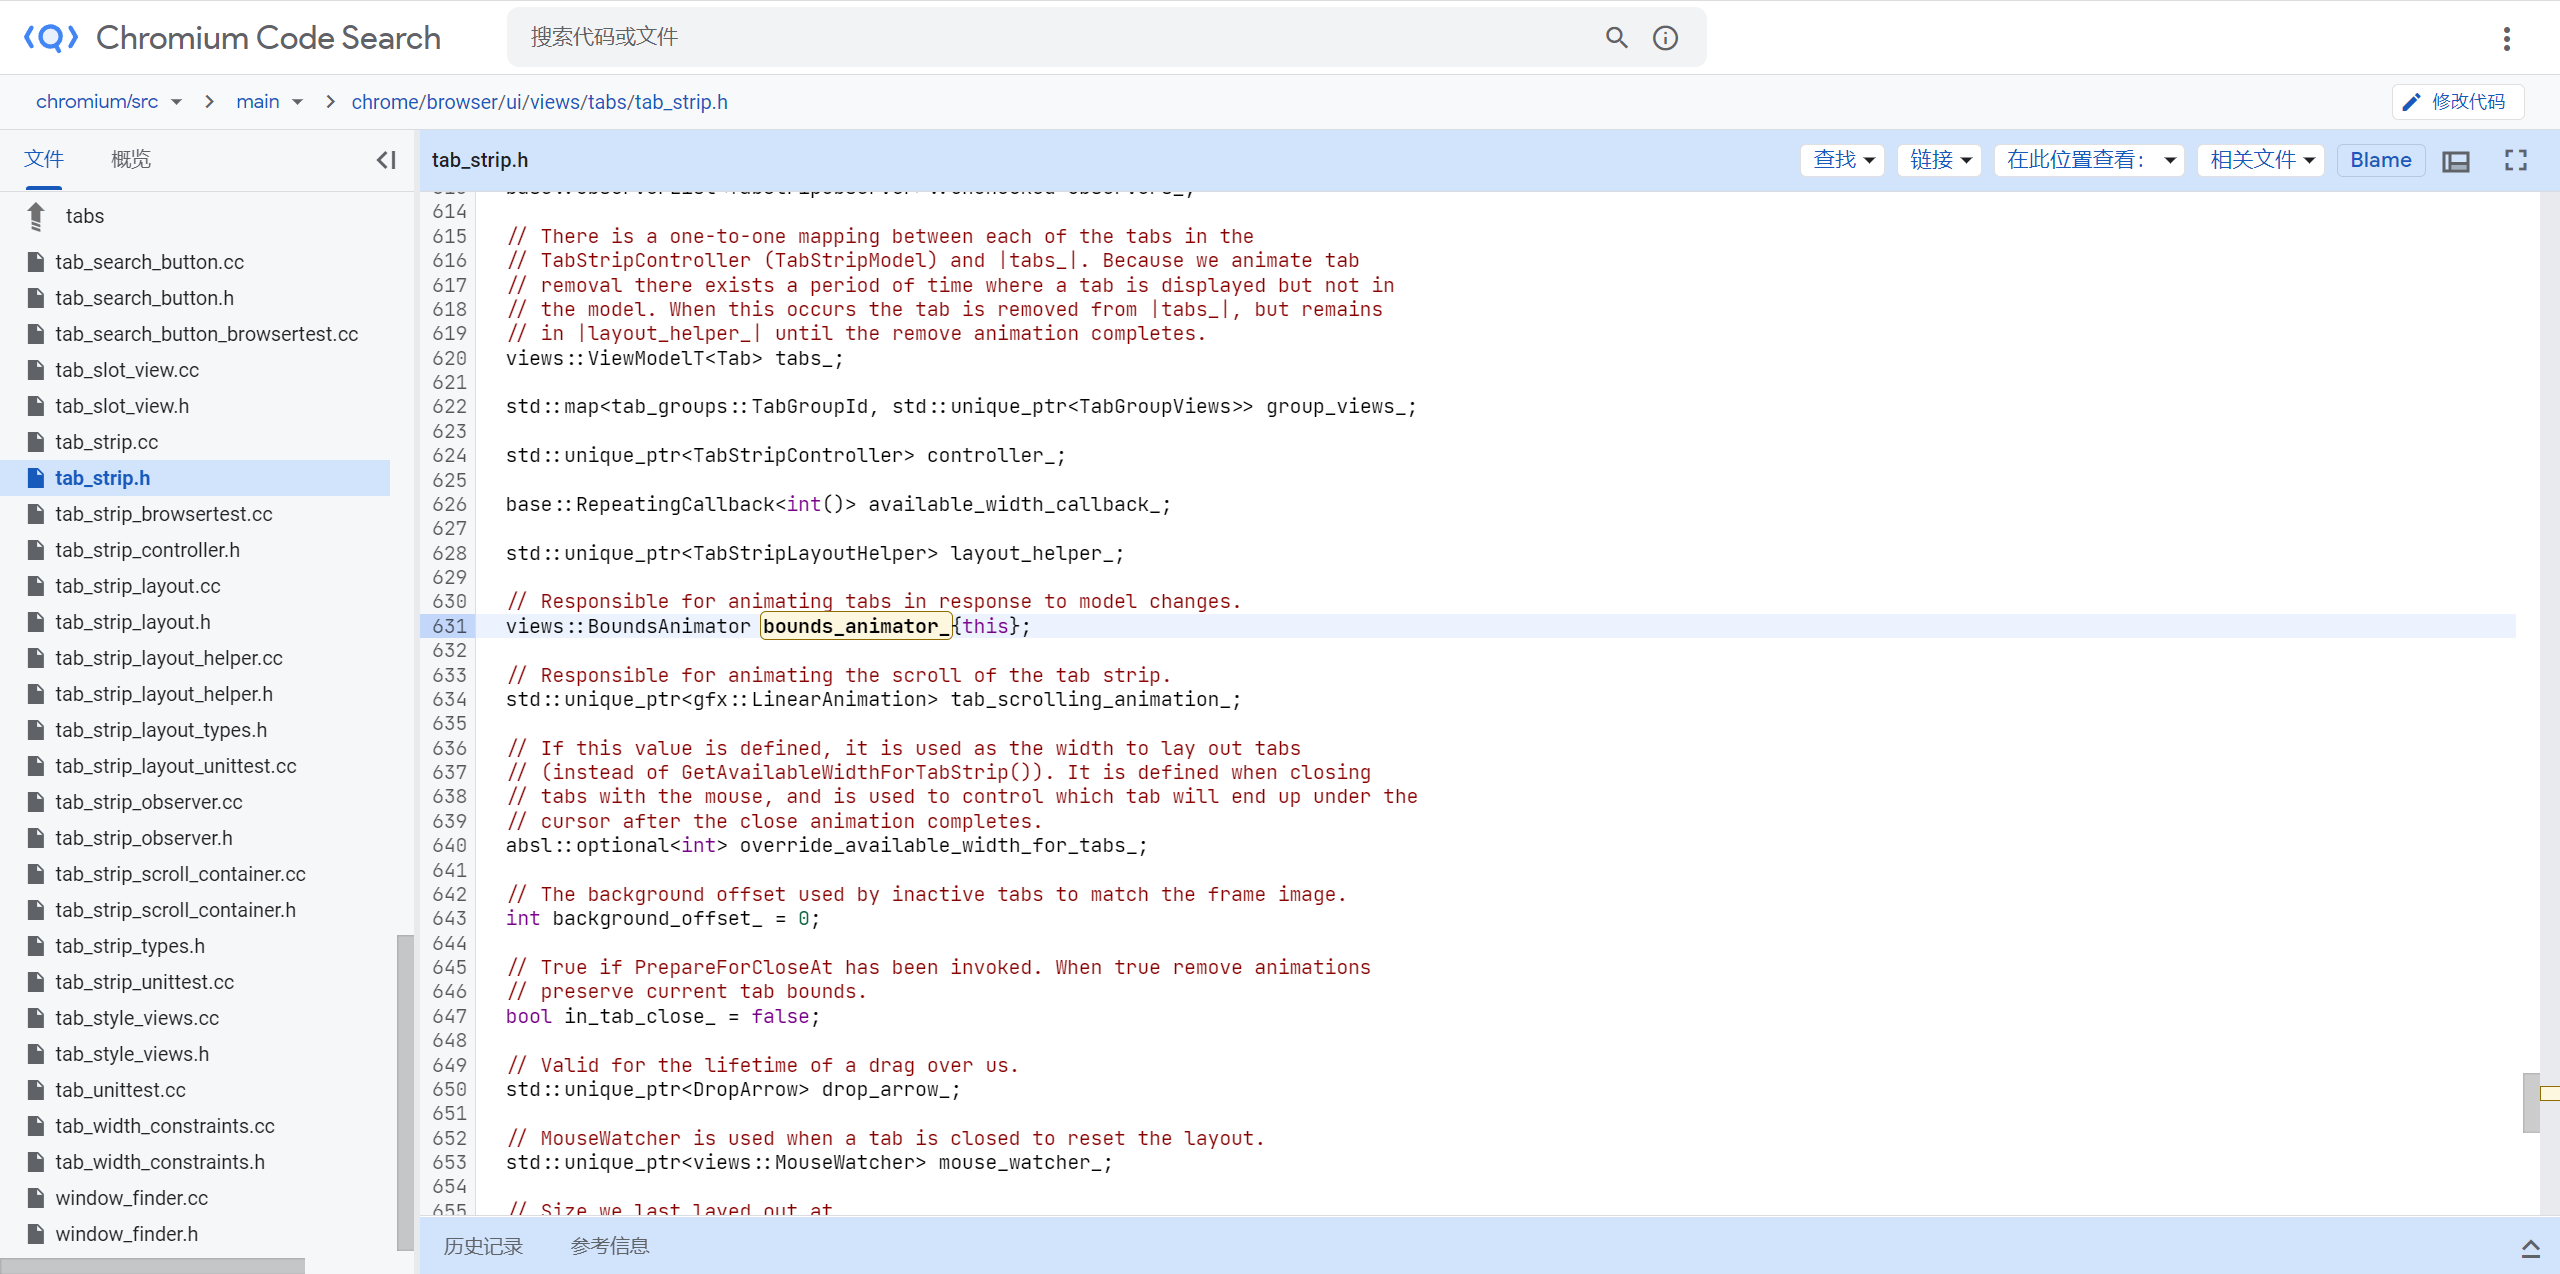Image resolution: width=2560 pixels, height=1274 pixels.
Task: Switch to the 概览 tab
Action: pos(131,159)
